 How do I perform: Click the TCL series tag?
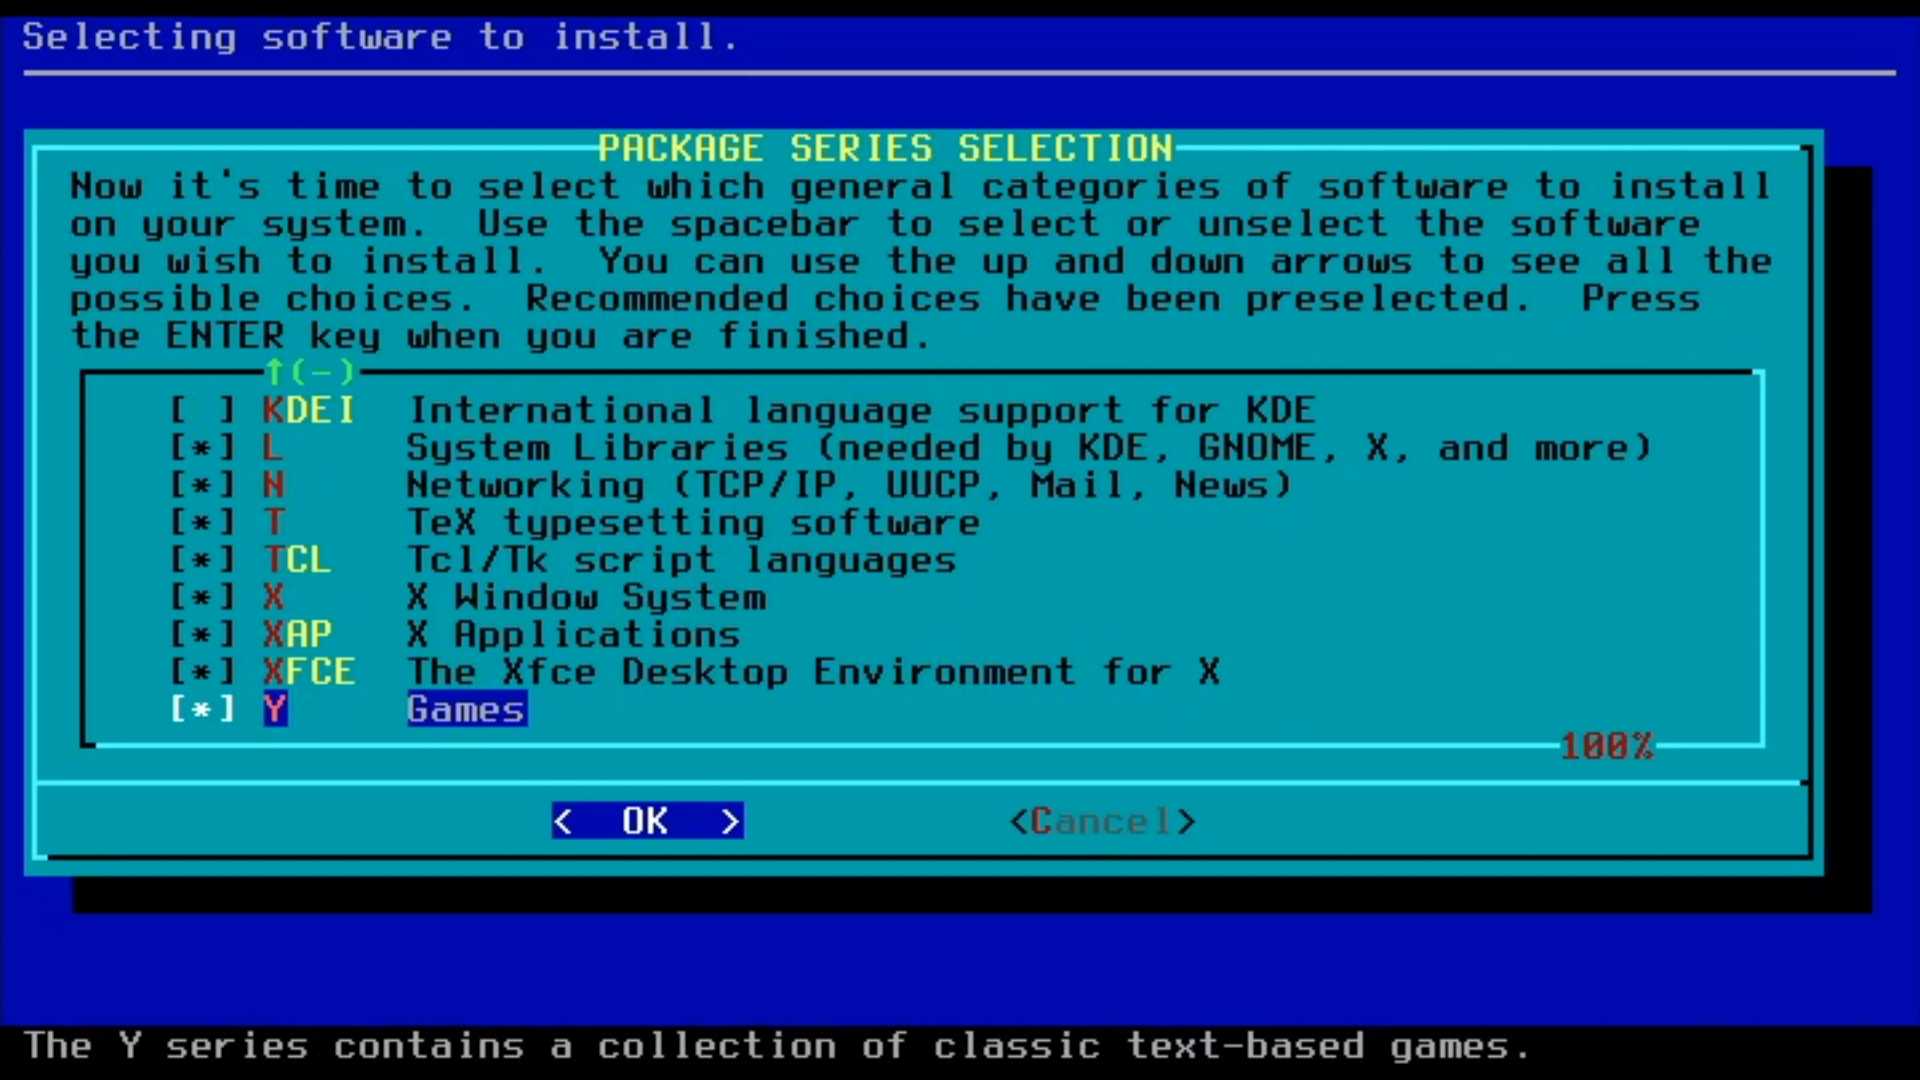tap(297, 560)
